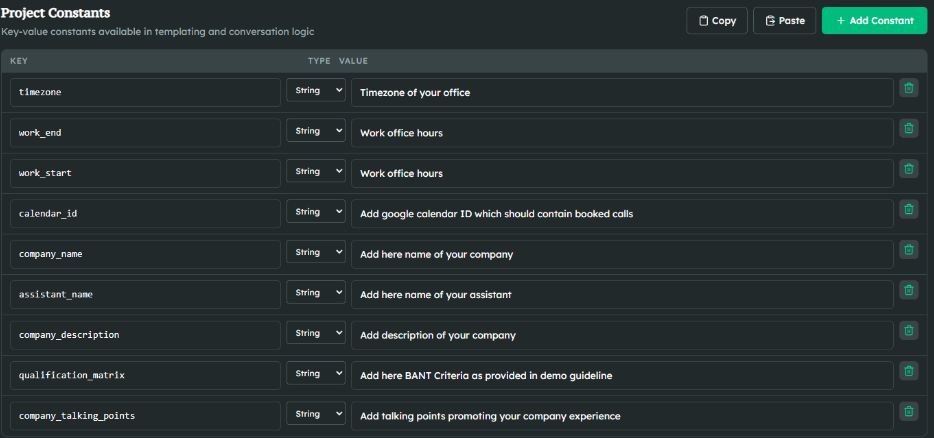Change type dropdown for company_description

click(315, 333)
